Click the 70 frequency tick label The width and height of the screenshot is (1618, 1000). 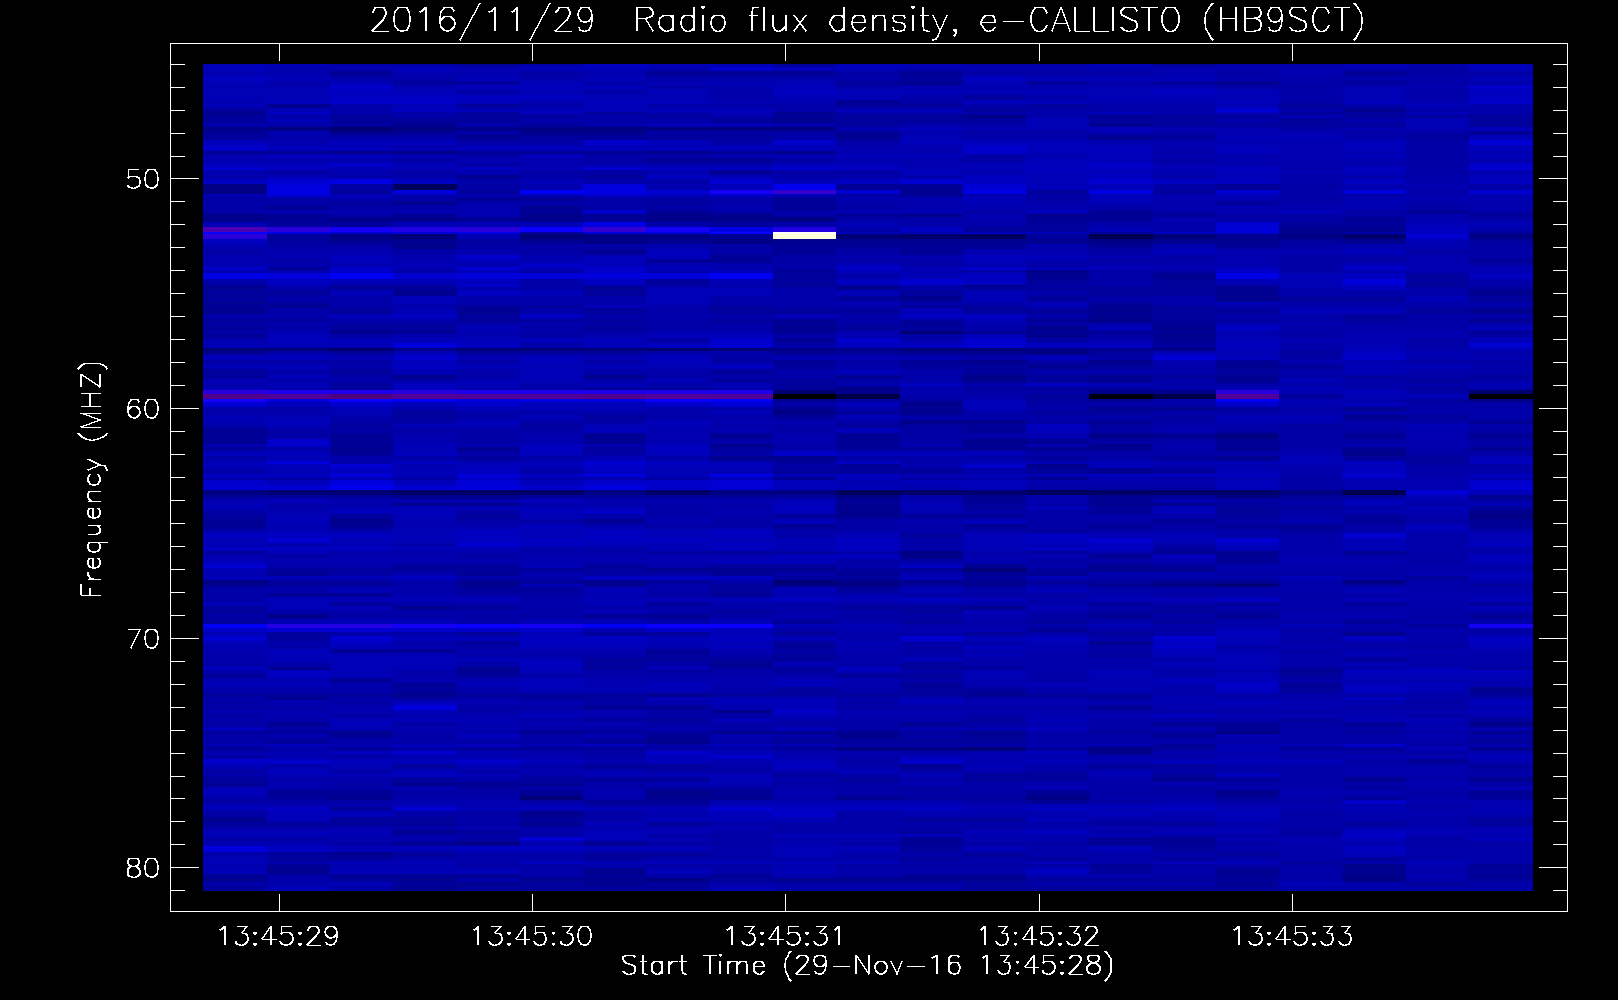pos(143,639)
